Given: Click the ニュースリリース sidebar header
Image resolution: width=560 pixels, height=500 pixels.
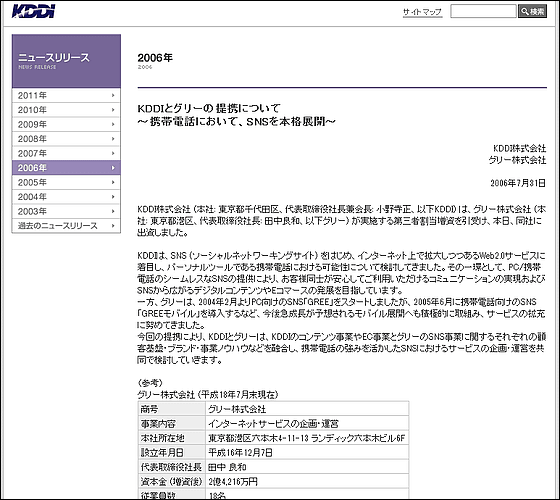Looking at the screenshot, I should click(66, 61).
